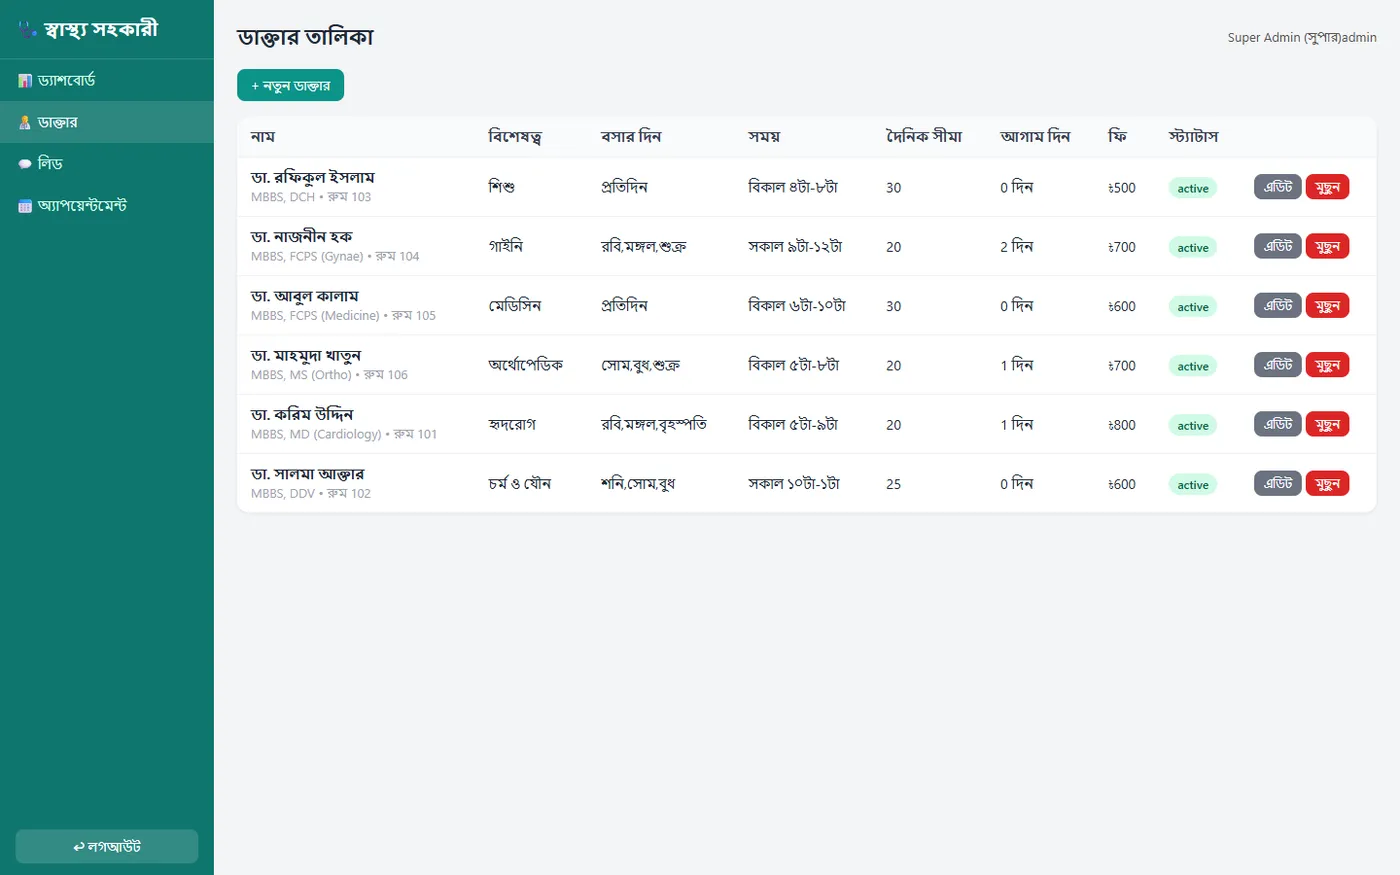Click the ডাক্তার person icon in sidebar
Viewport: 1400px width, 875px height.
click(x=25, y=122)
